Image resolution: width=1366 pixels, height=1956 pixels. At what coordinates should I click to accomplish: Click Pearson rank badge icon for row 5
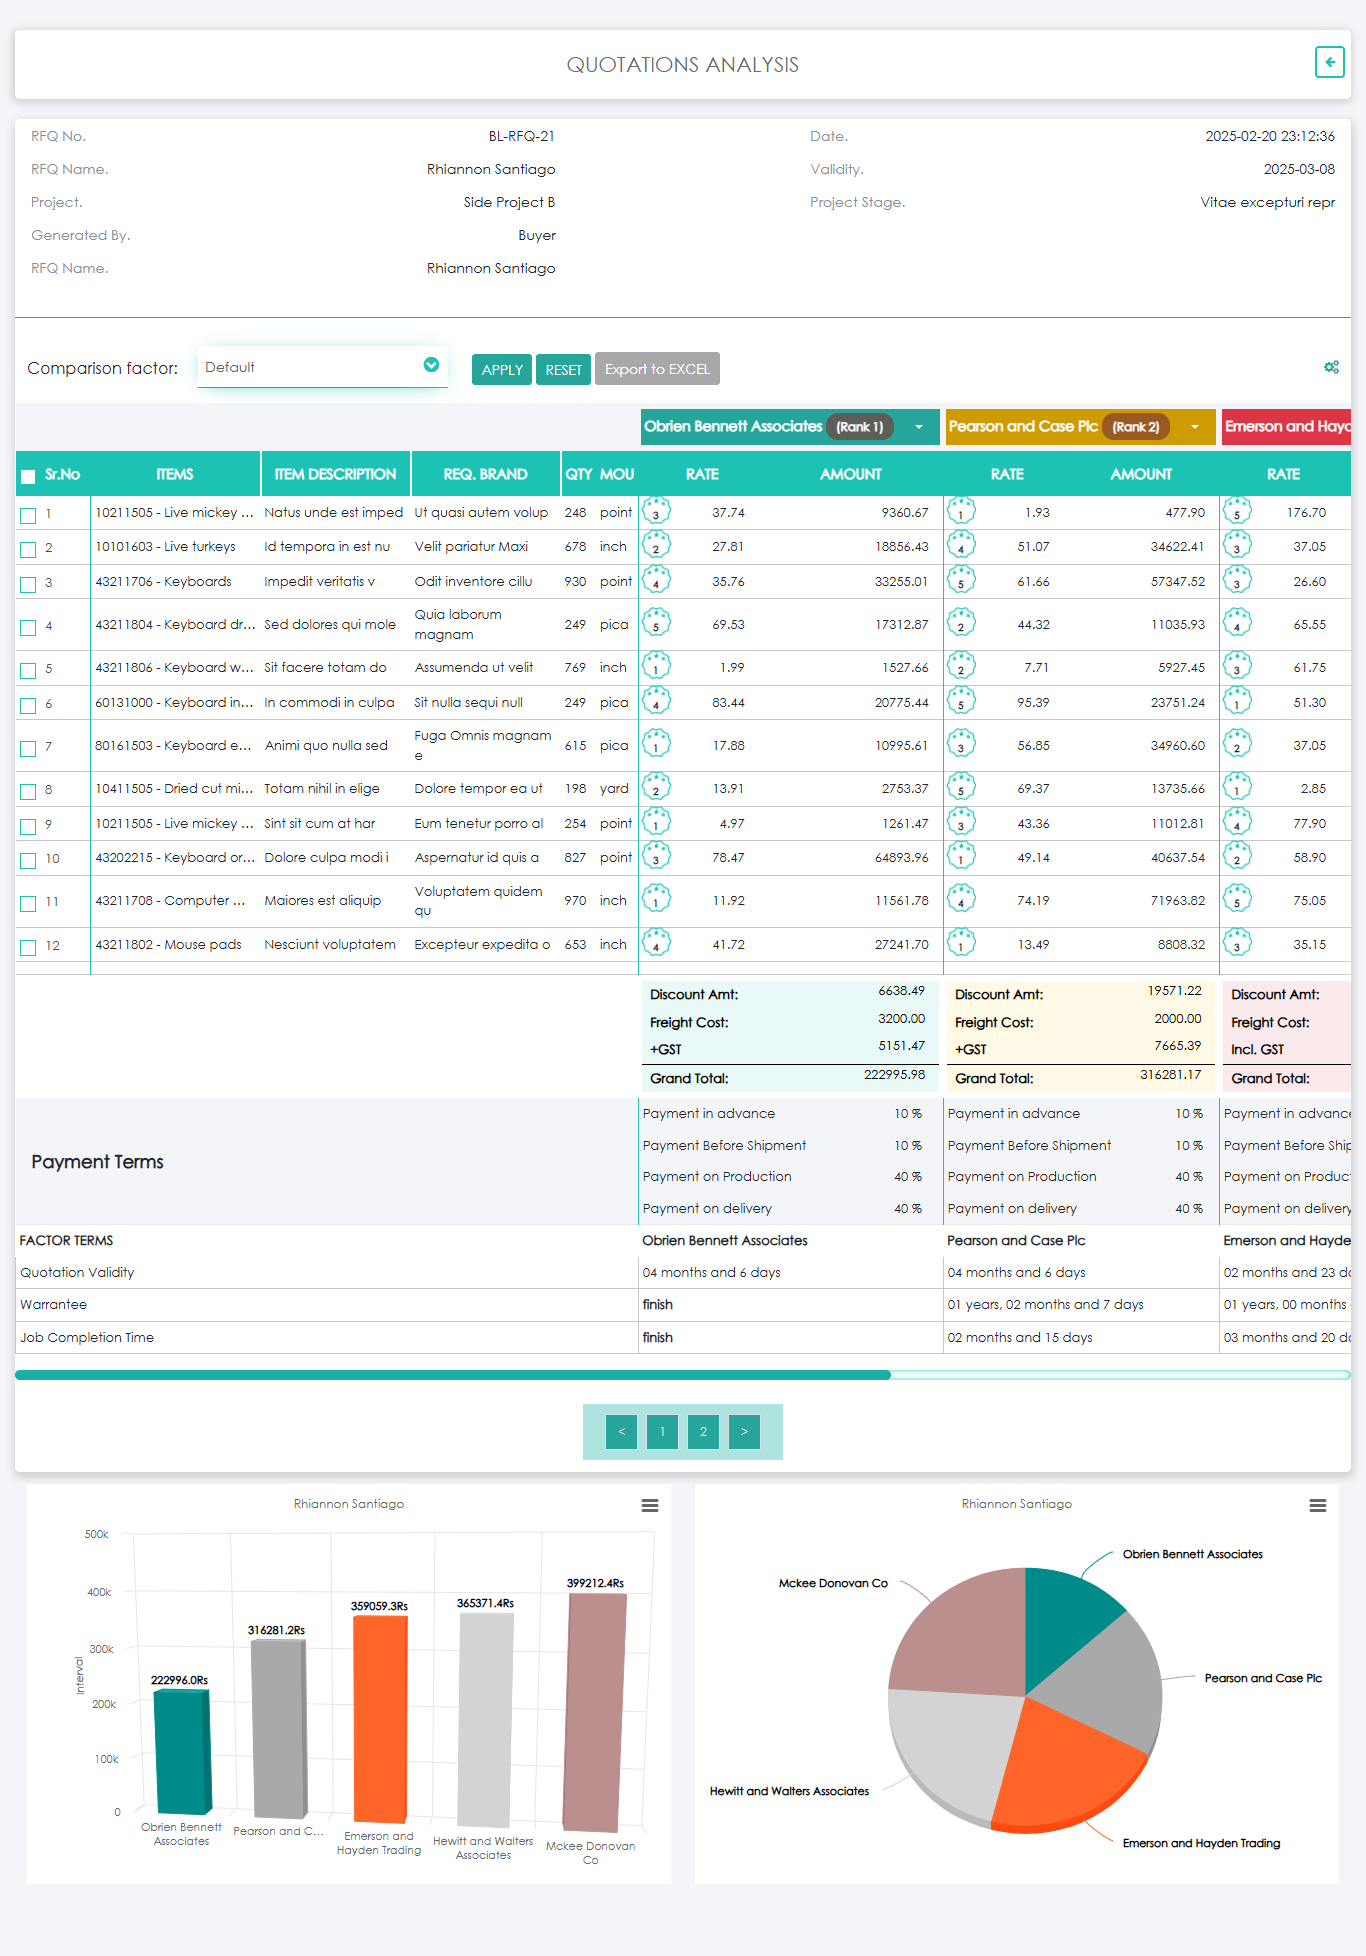pyautogui.click(x=961, y=667)
